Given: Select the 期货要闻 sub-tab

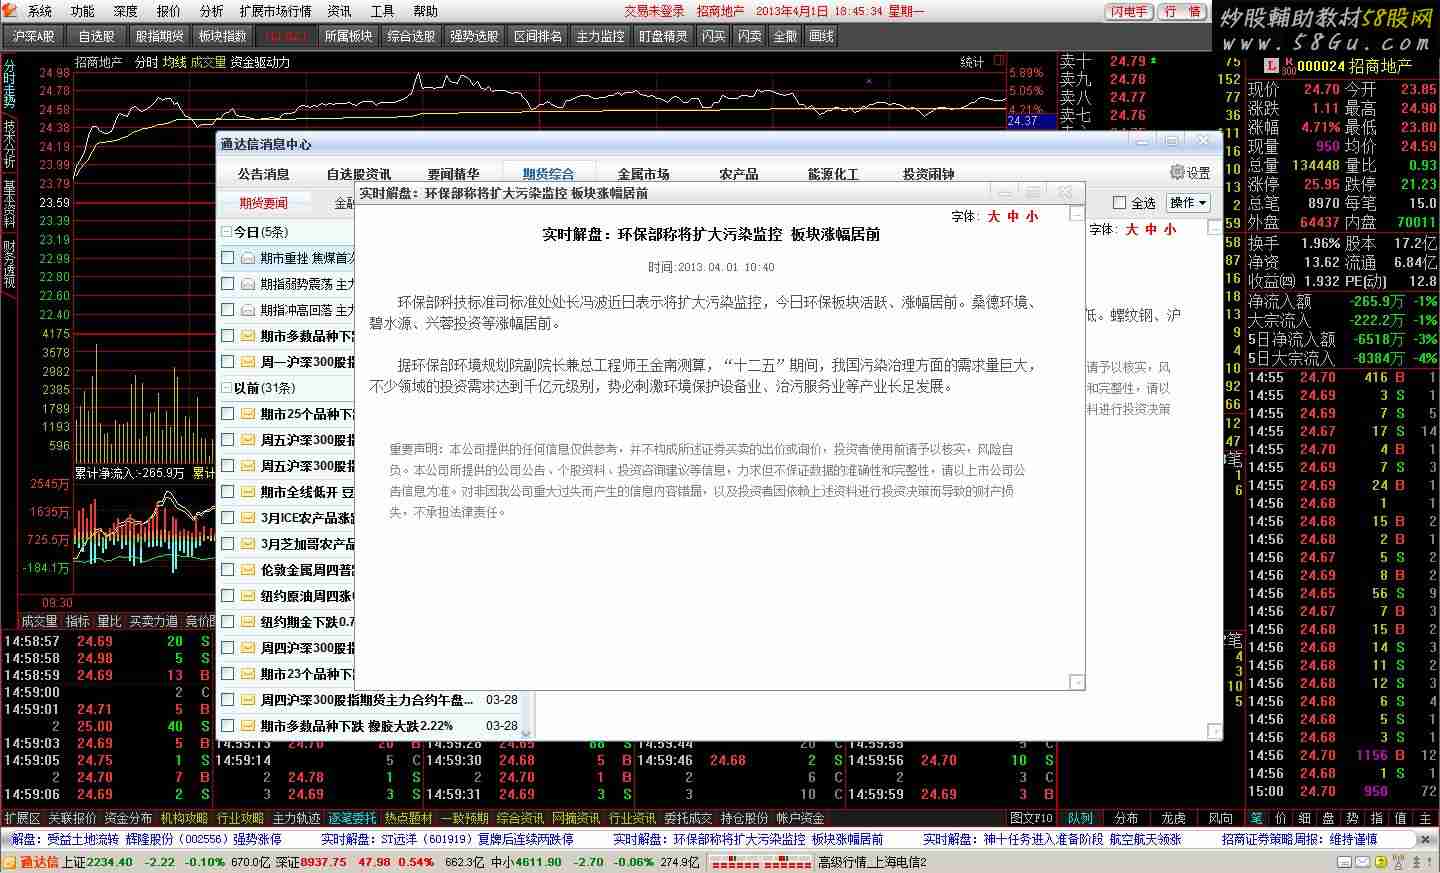Looking at the screenshot, I should [x=263, y=203].
